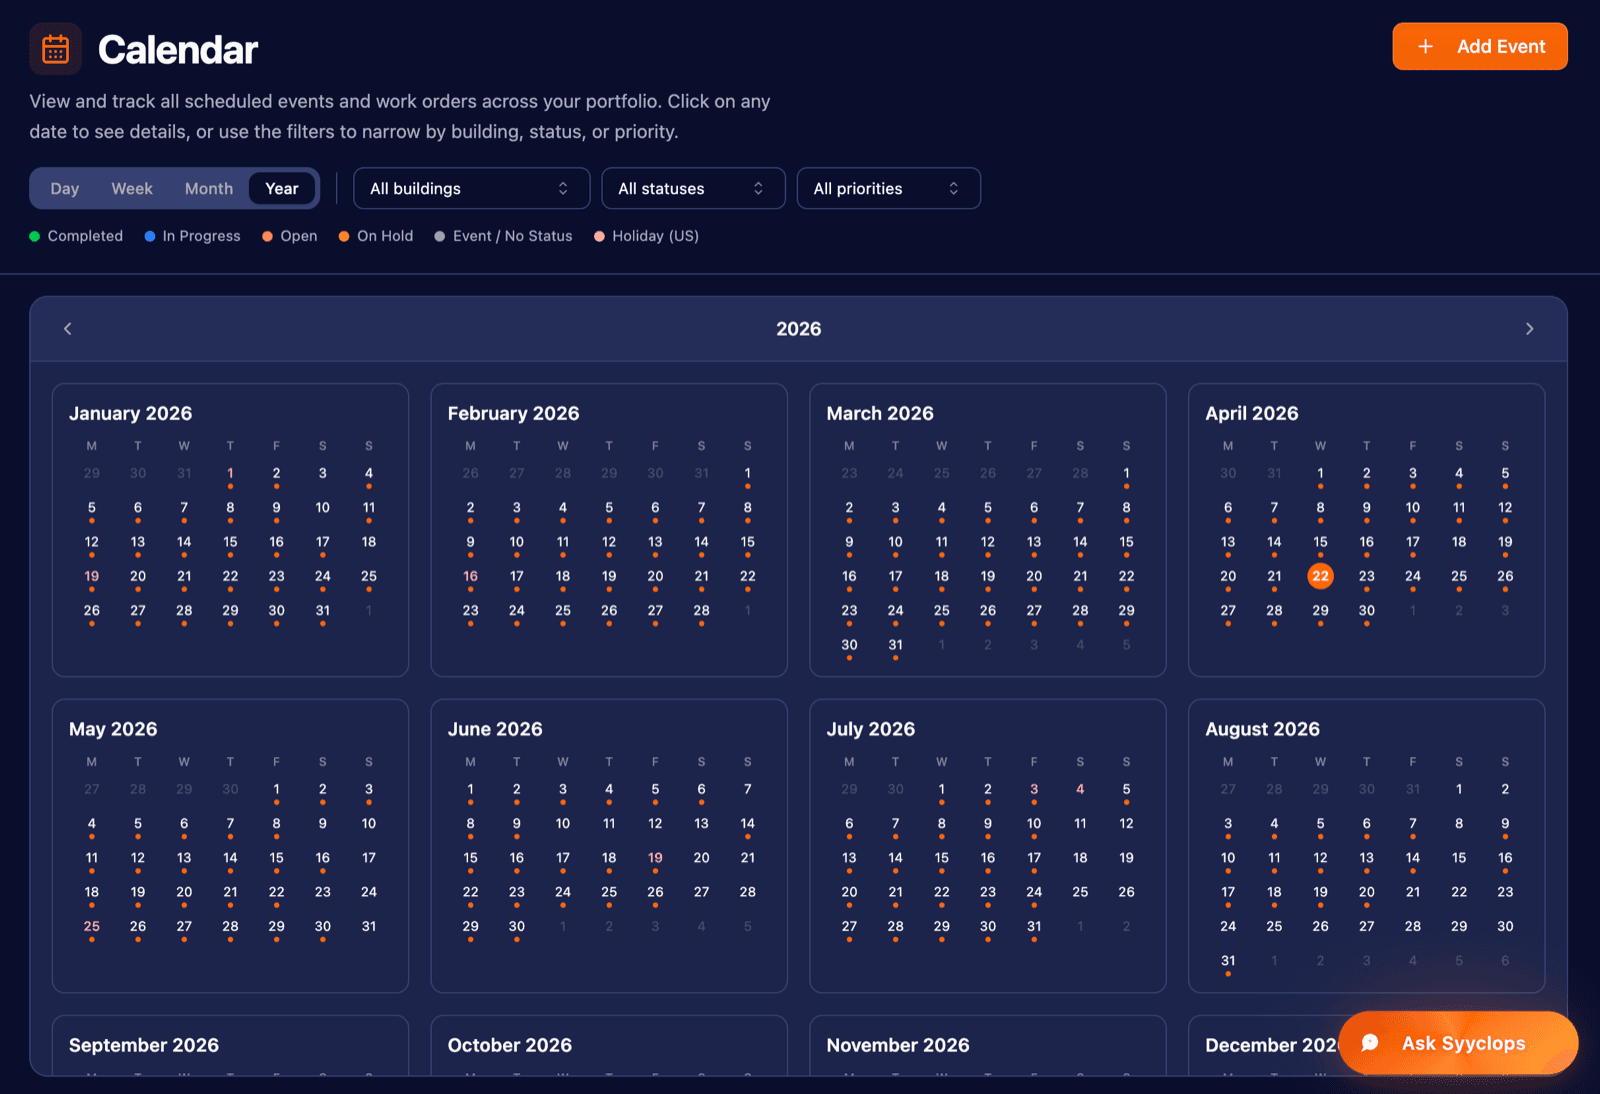Open the Ask Syyclops chat
Image resolution: width=1600 pixels, height=1094 pixels.
coord(1458,1043)
